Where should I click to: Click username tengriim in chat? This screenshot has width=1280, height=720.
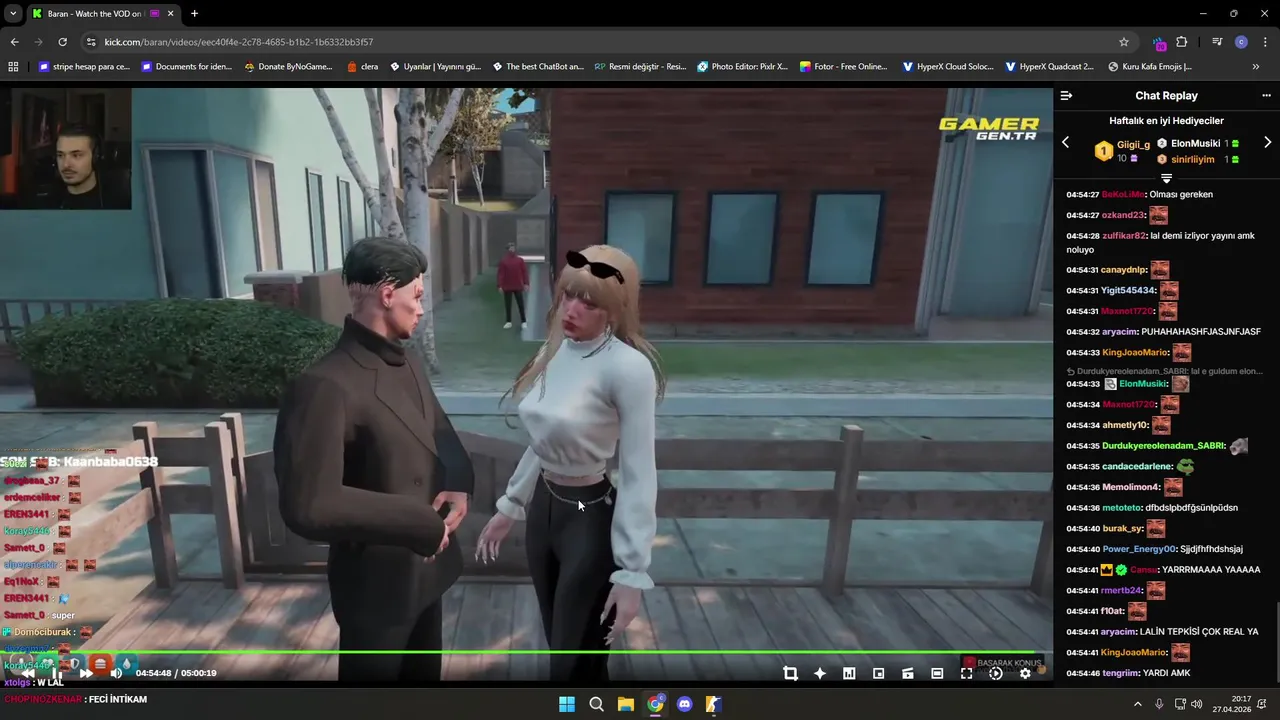point(1120,673)
